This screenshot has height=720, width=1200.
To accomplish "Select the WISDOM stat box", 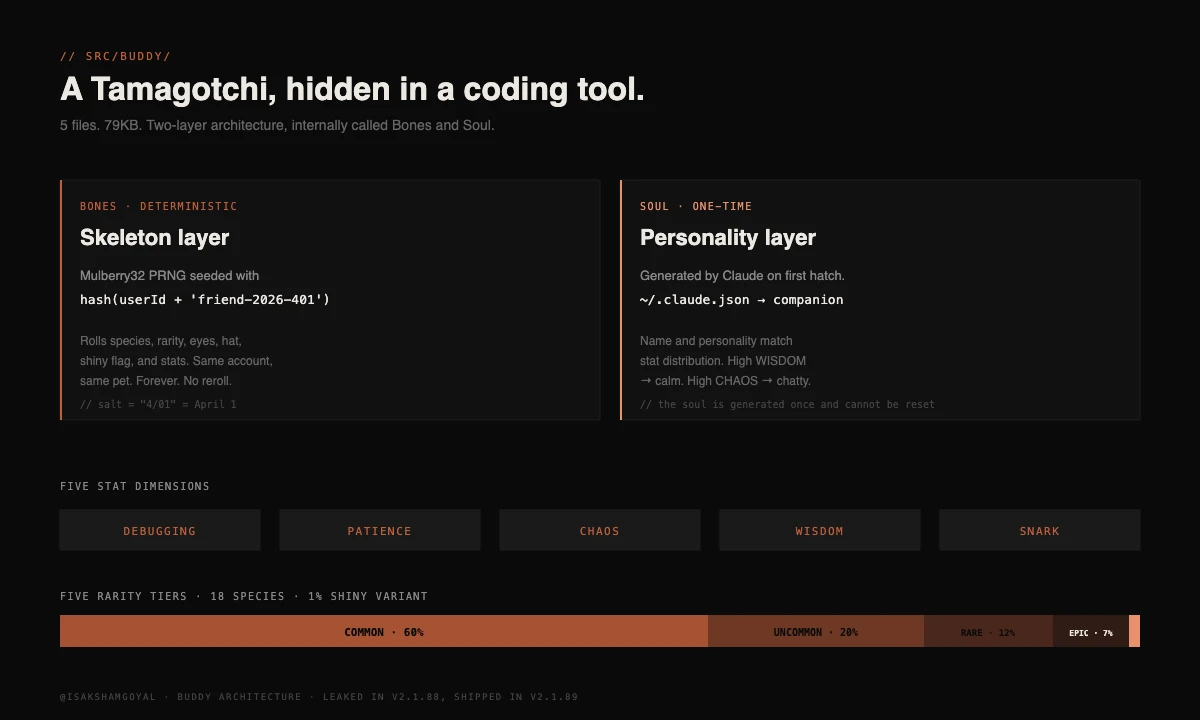I will pyautogui.click(x=820, y=530).
